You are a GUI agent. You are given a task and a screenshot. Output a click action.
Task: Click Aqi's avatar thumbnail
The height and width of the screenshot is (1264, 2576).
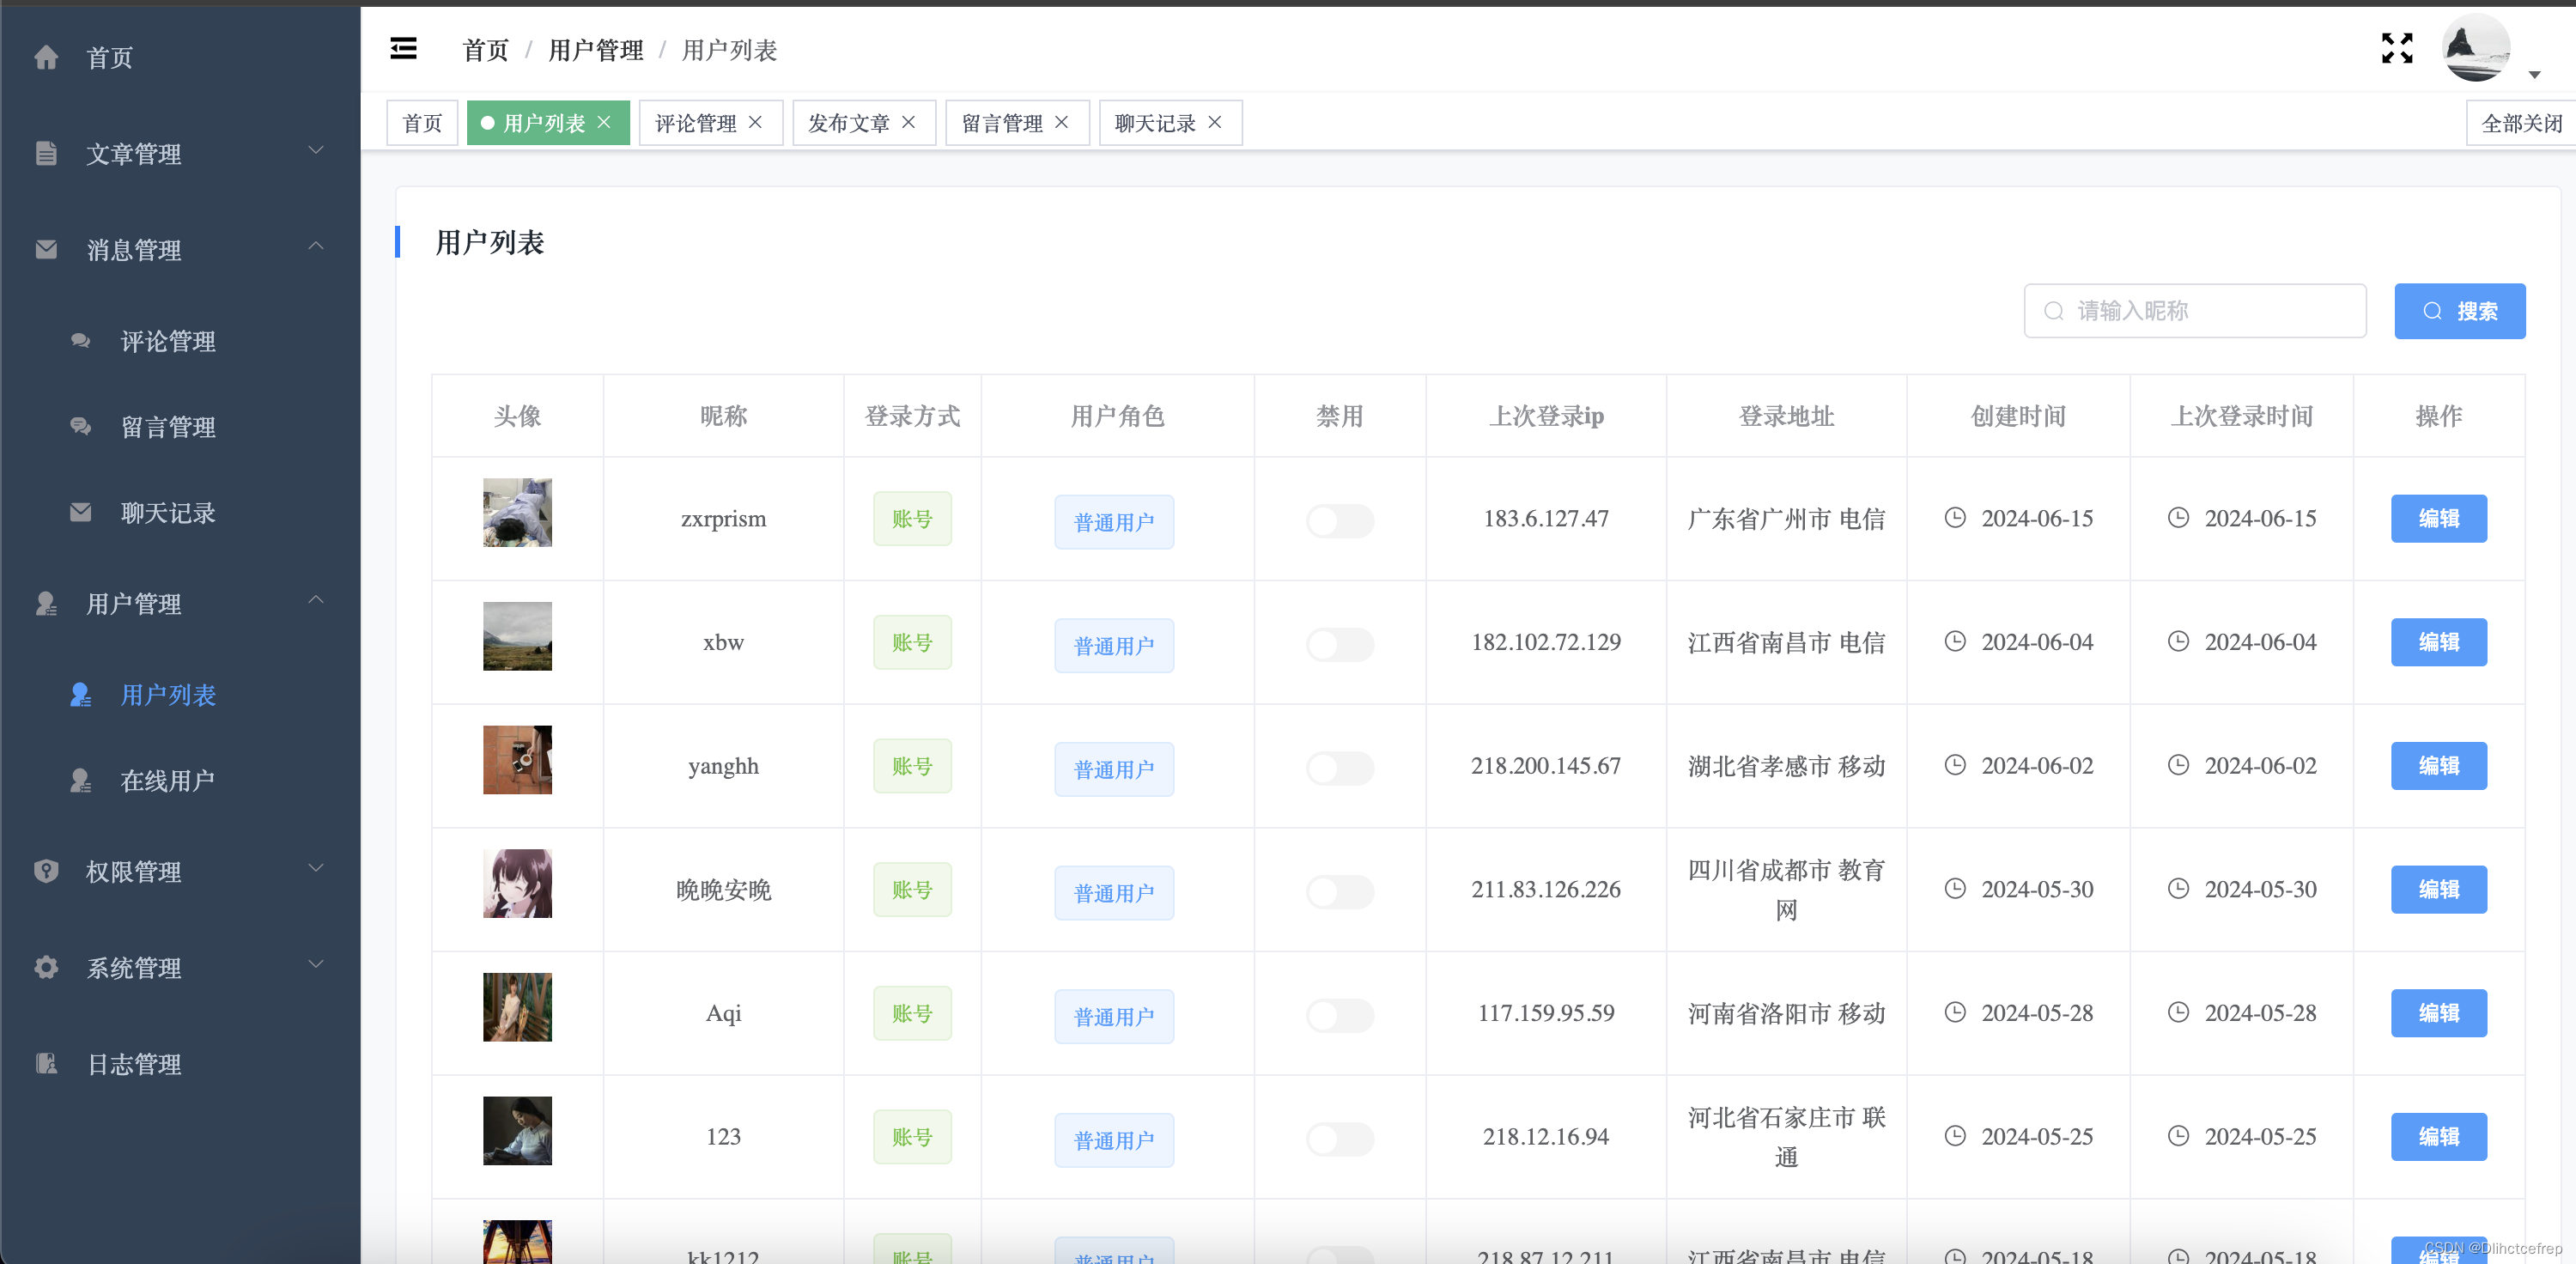click(517, 1007)
